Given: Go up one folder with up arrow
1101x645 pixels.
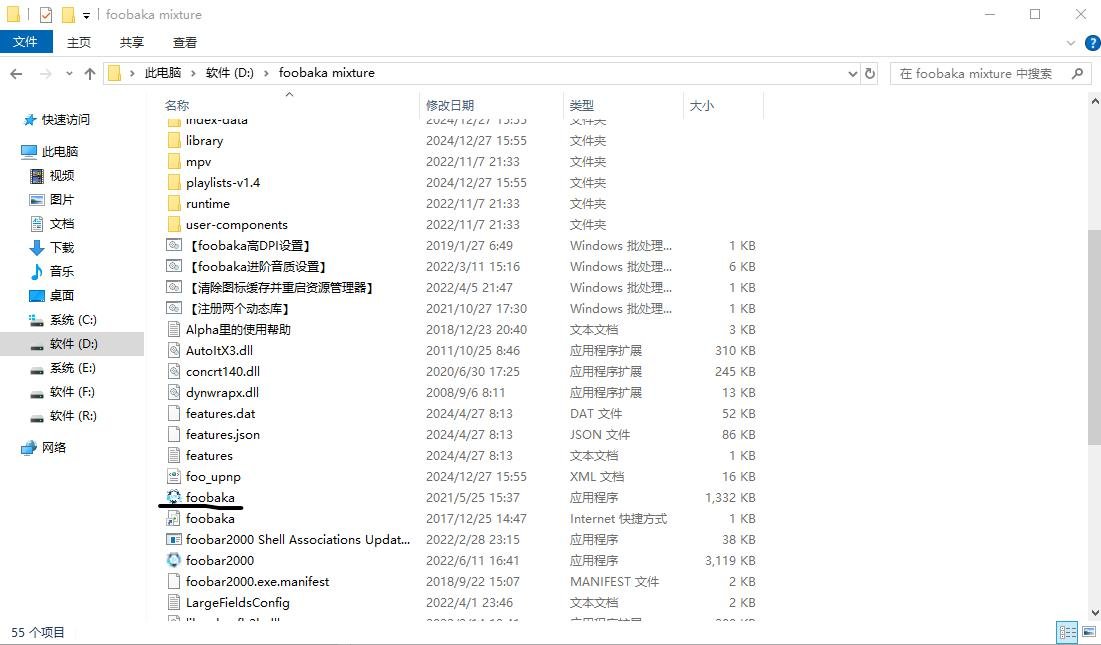Looking at the screenshot, I should [90, 73].
